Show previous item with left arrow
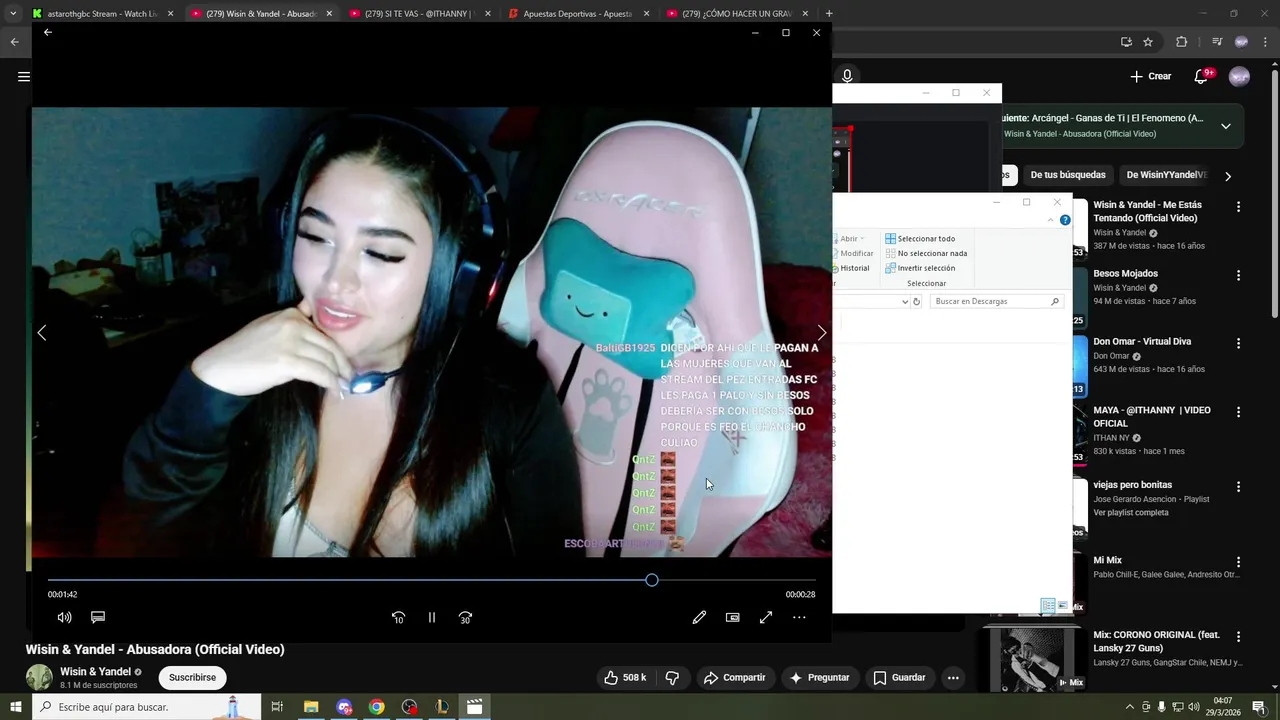Viewport: 1280px width, 720px height. (x=42, y=333)
